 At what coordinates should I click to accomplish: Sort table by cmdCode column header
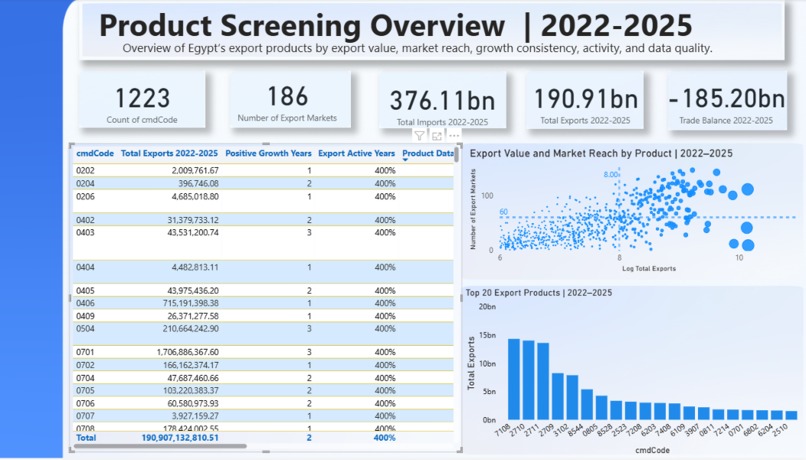coord(95,153)
